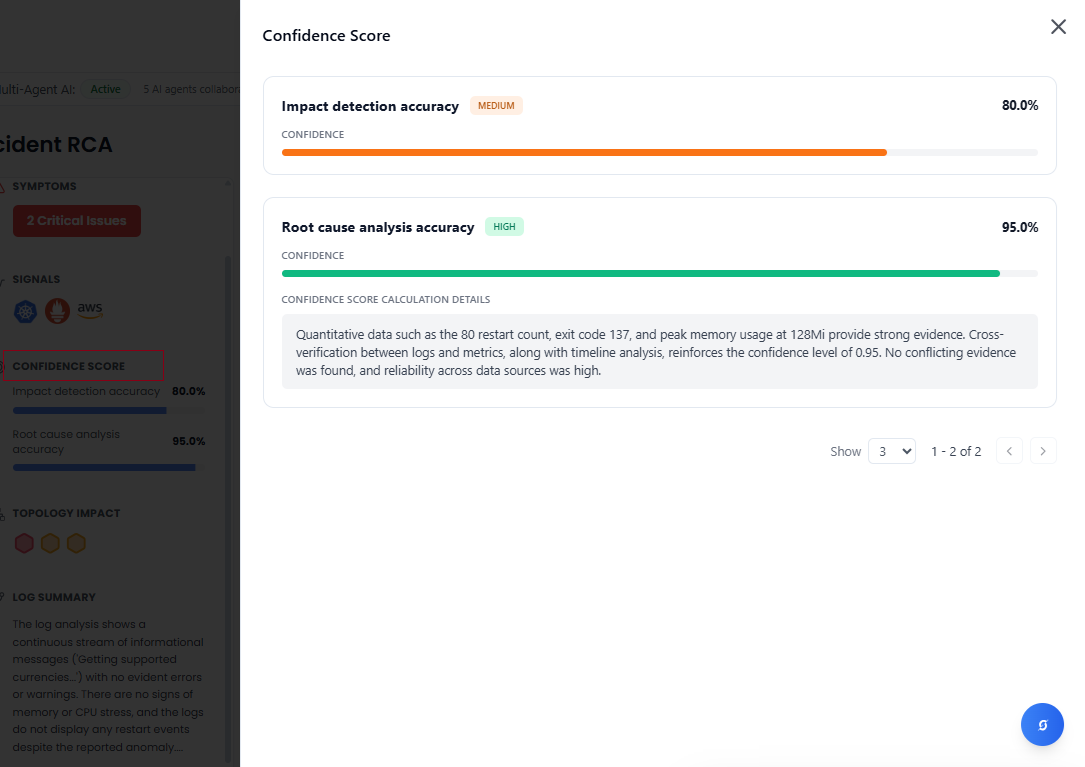The height and width of the screenshot is (767, 1085).
Task: Click the AWS signal icon
Action: pyautogui.click(x=90, y=310)
